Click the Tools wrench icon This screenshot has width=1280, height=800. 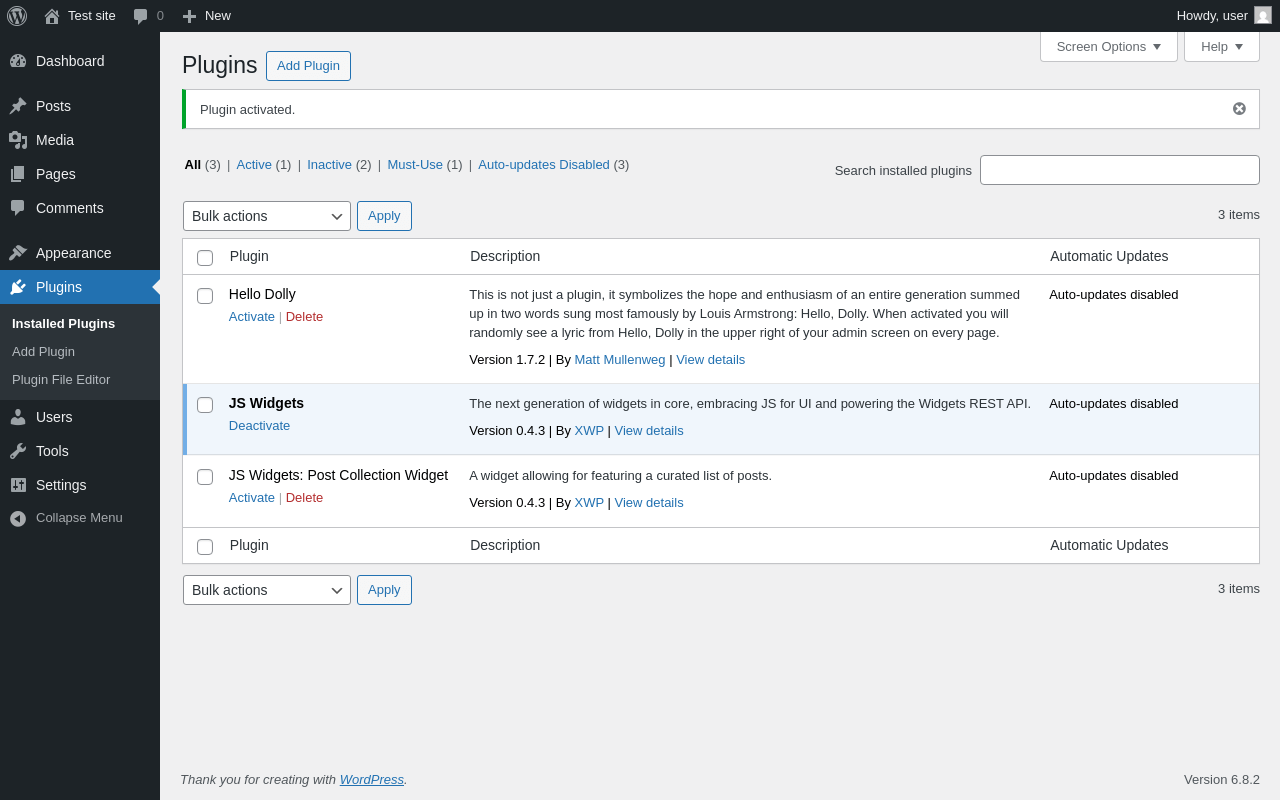tap(18, 451)
